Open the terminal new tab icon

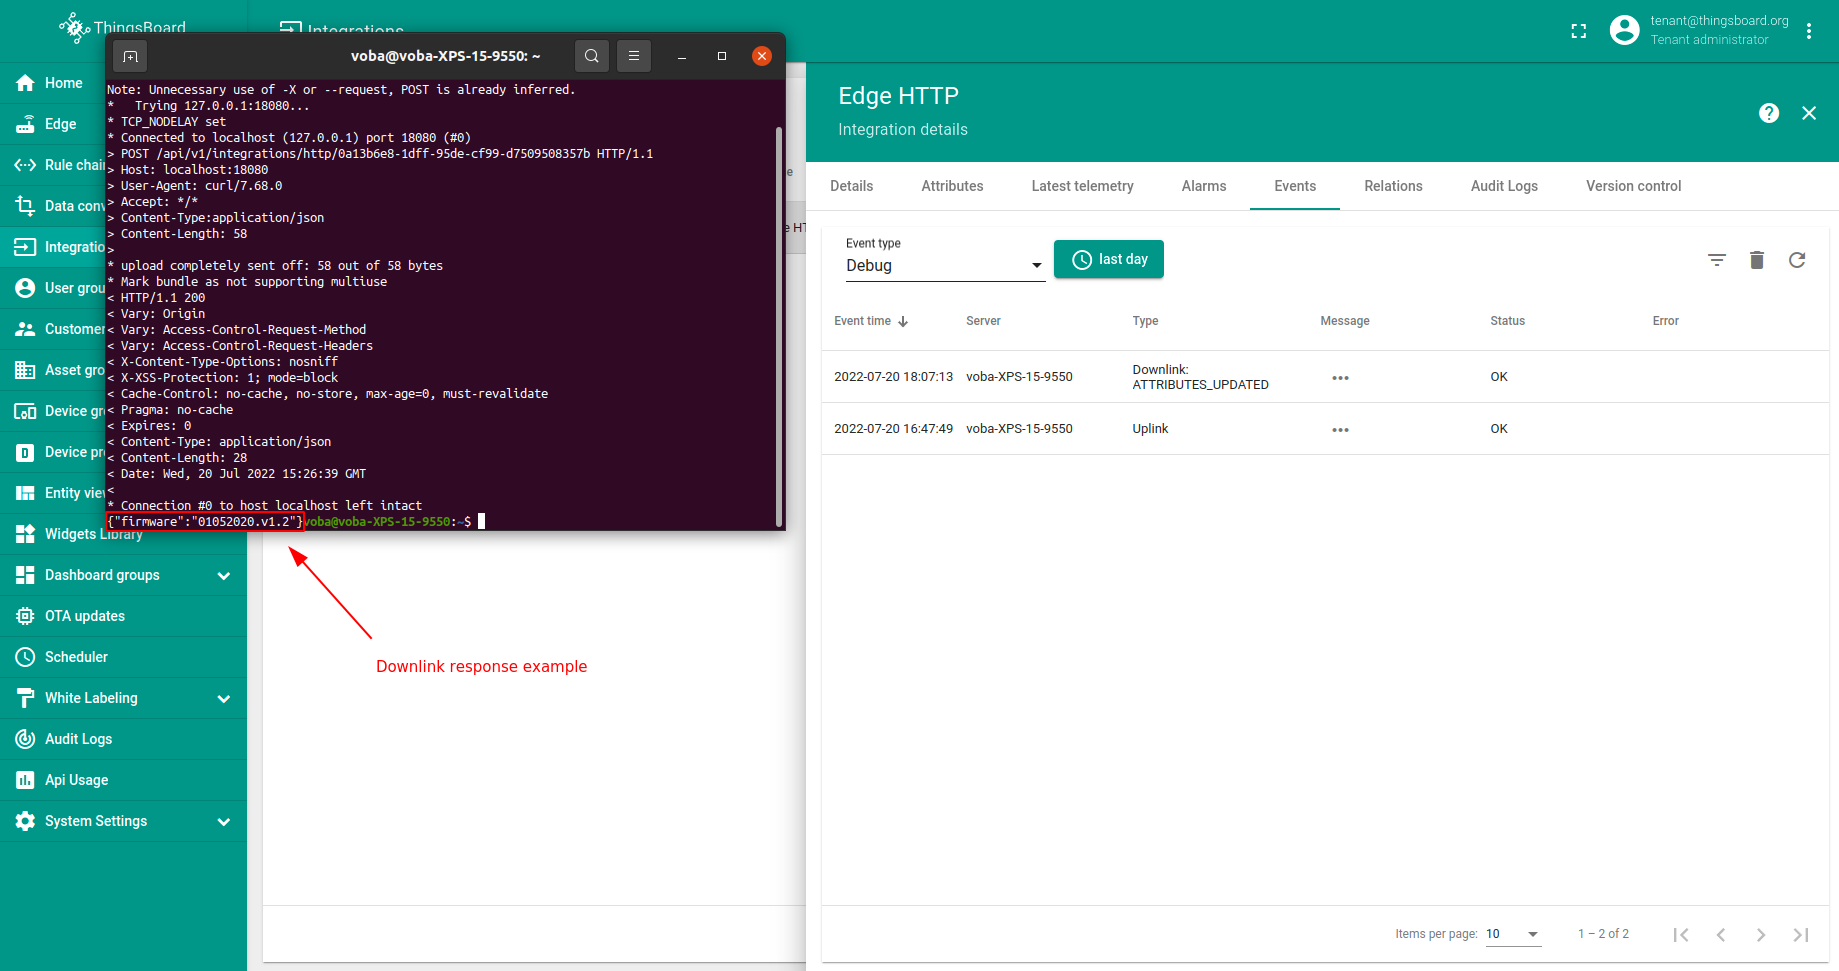click(130, 56)
